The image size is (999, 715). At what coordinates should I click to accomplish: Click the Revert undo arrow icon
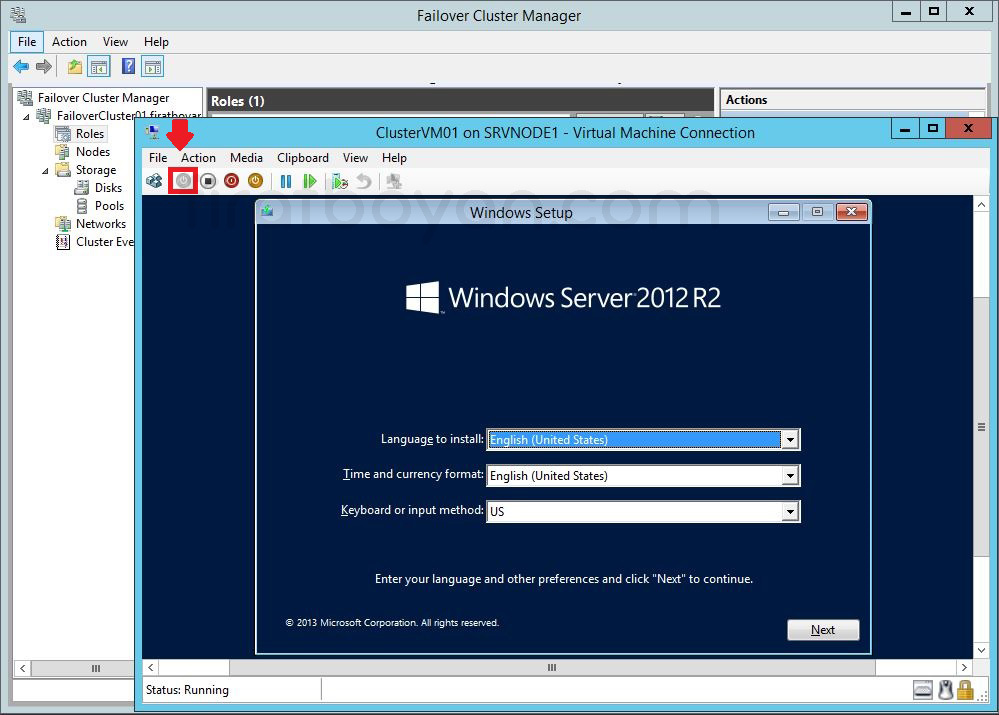(x=364, y=182)
